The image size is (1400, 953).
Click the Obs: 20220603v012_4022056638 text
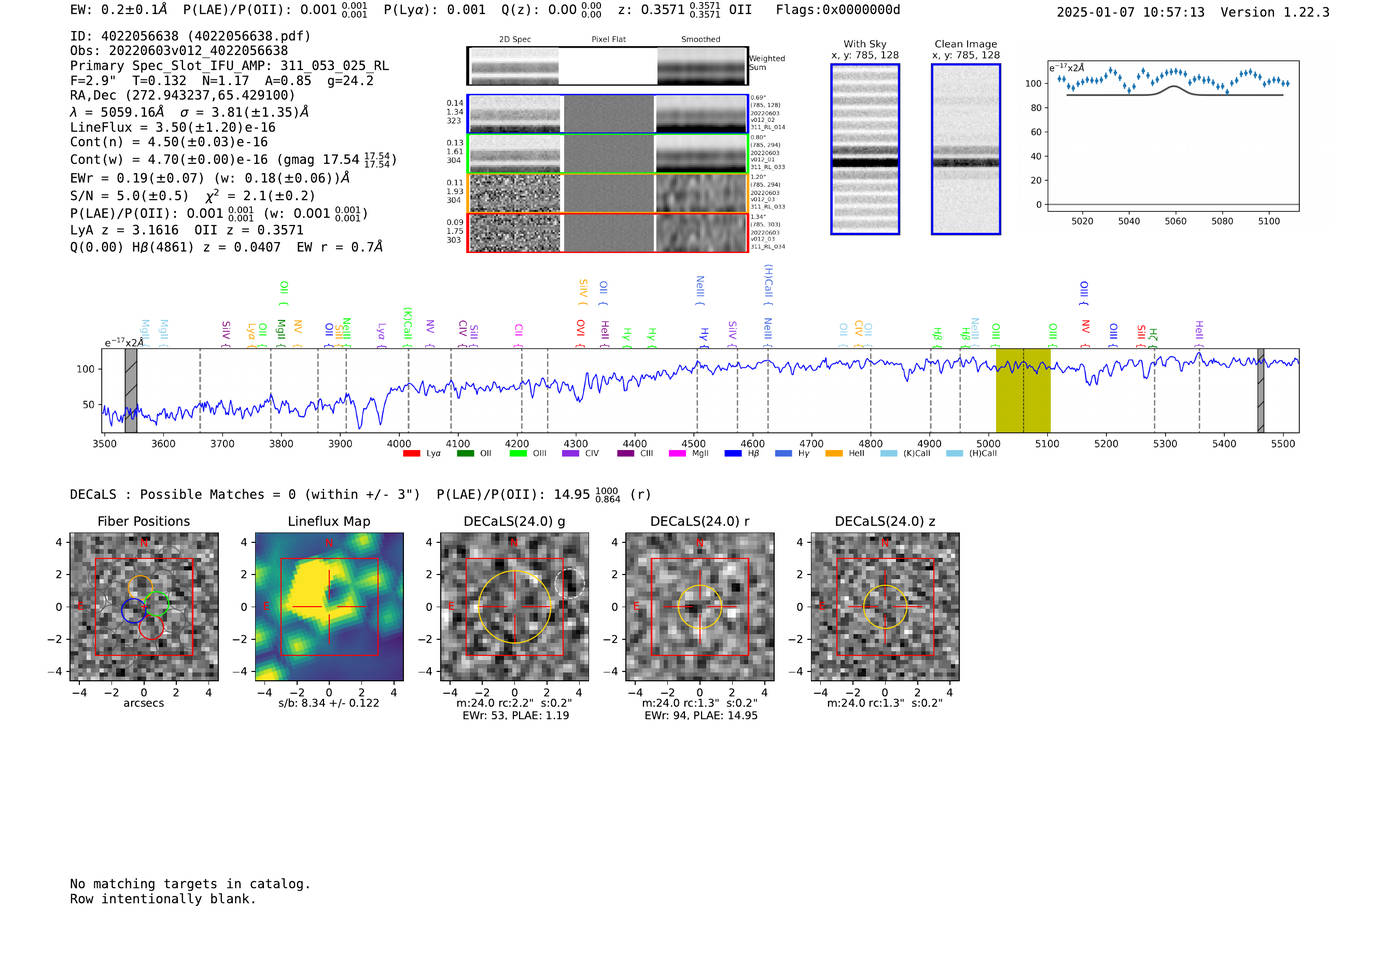click(x=179, y=51)
